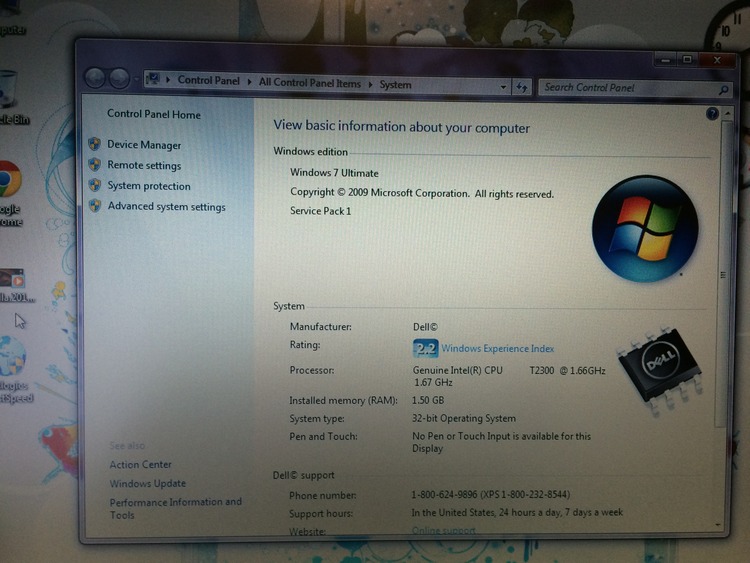This screenshot has height=563, width=750.
Task: Maximize the System window
Action: 687,60
